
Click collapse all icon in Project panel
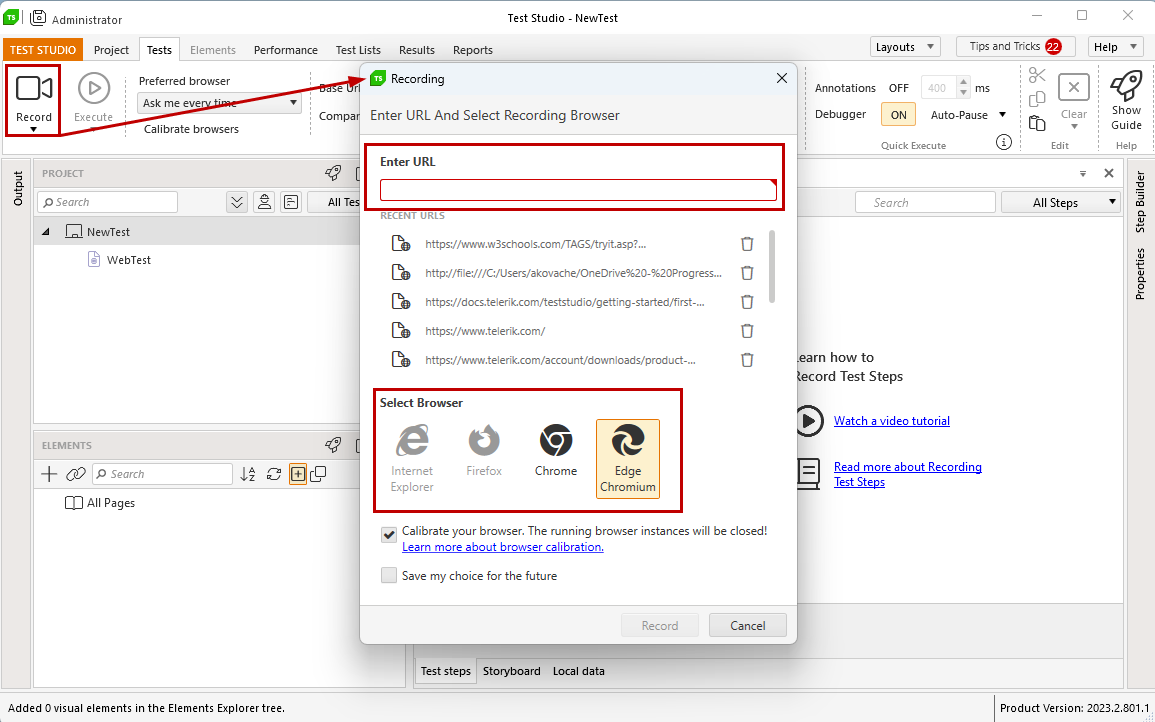point(236,202)
